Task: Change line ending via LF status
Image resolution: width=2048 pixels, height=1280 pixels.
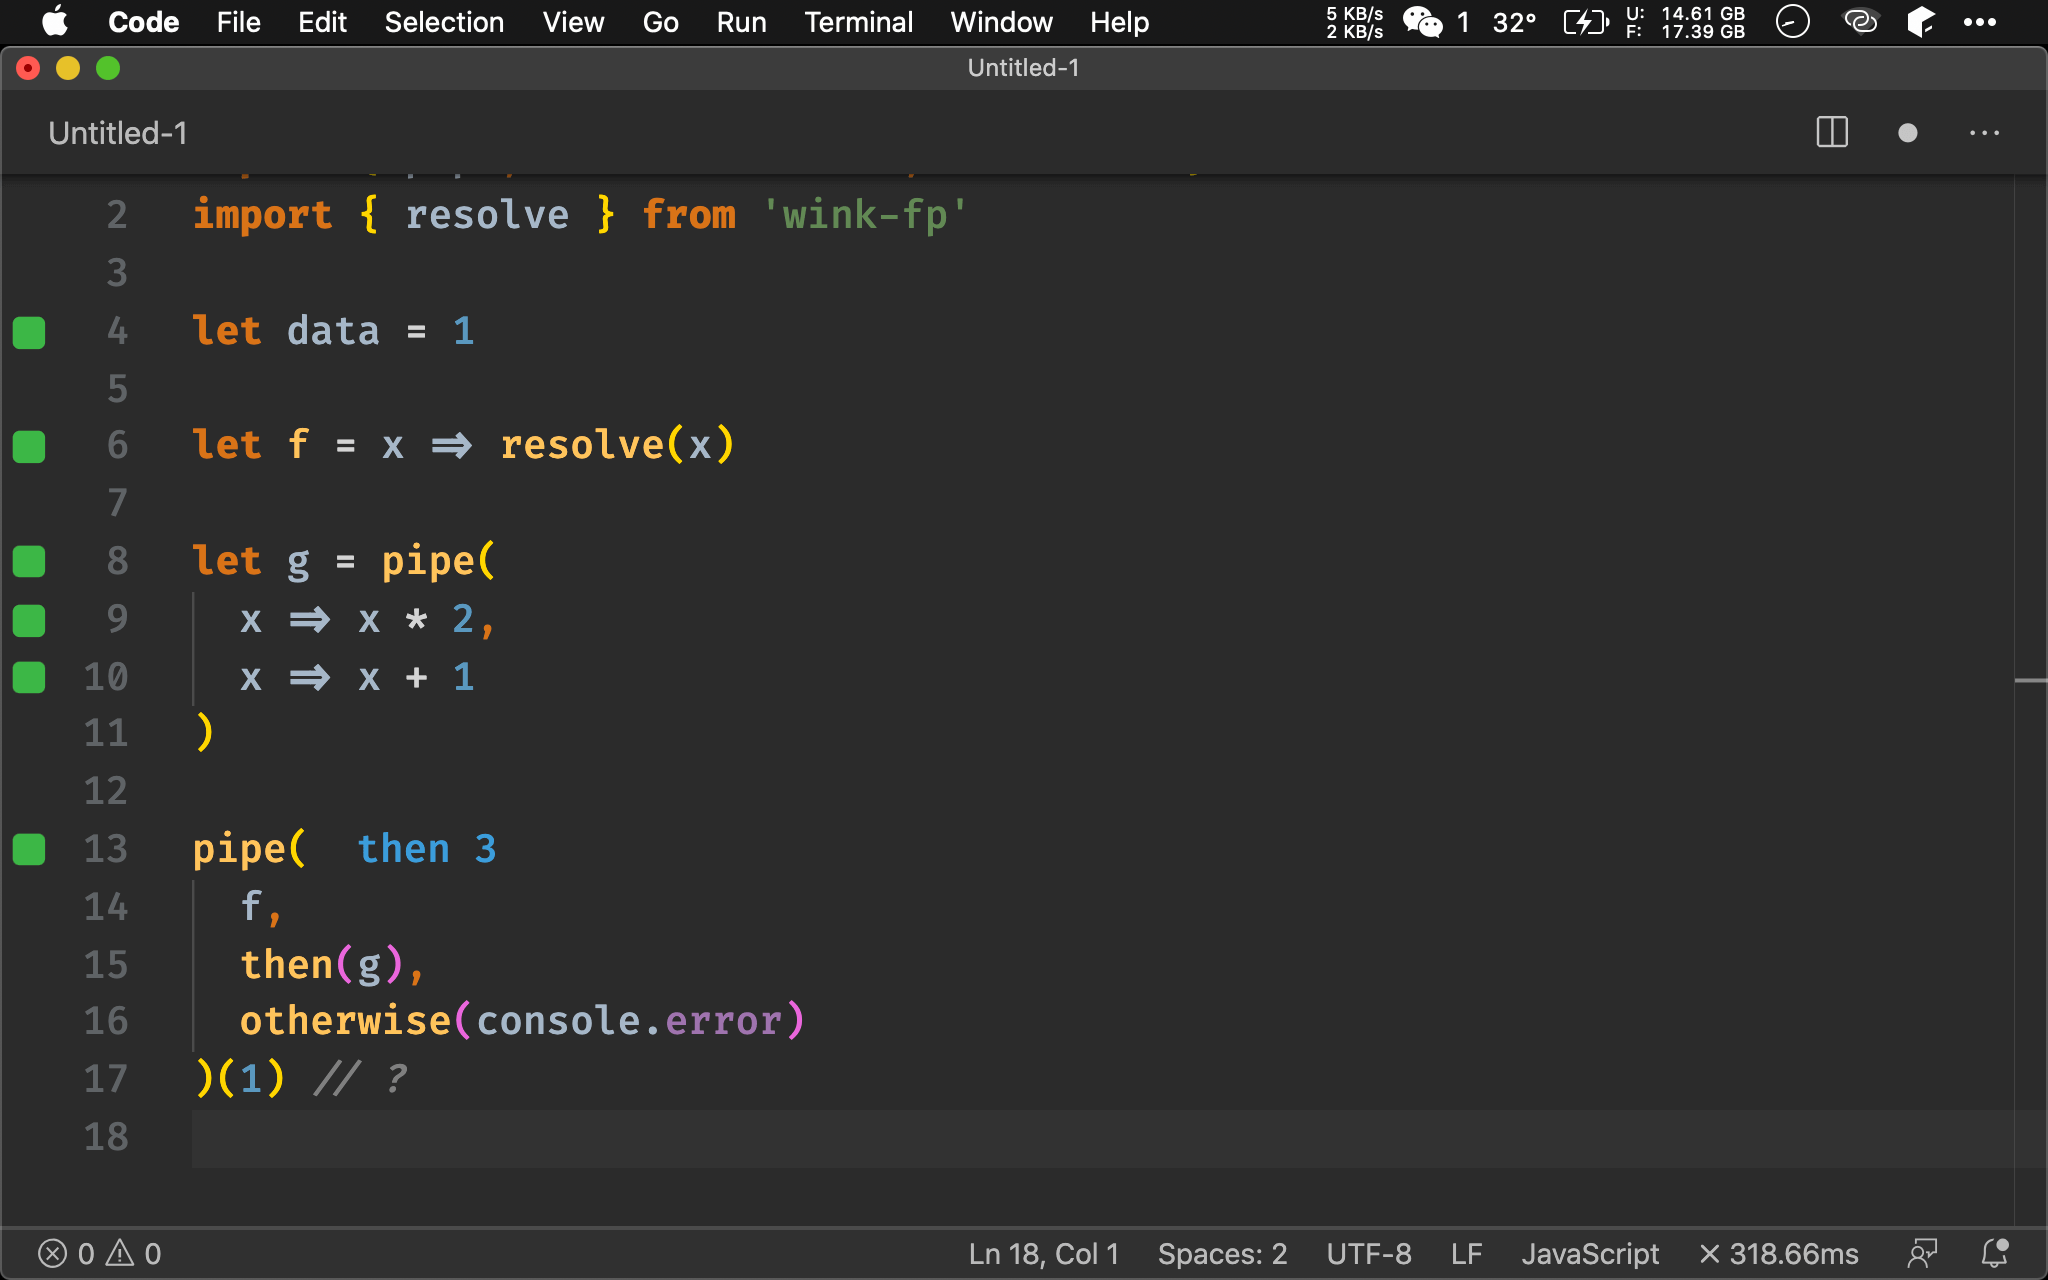Action: pos(1466,1254)
